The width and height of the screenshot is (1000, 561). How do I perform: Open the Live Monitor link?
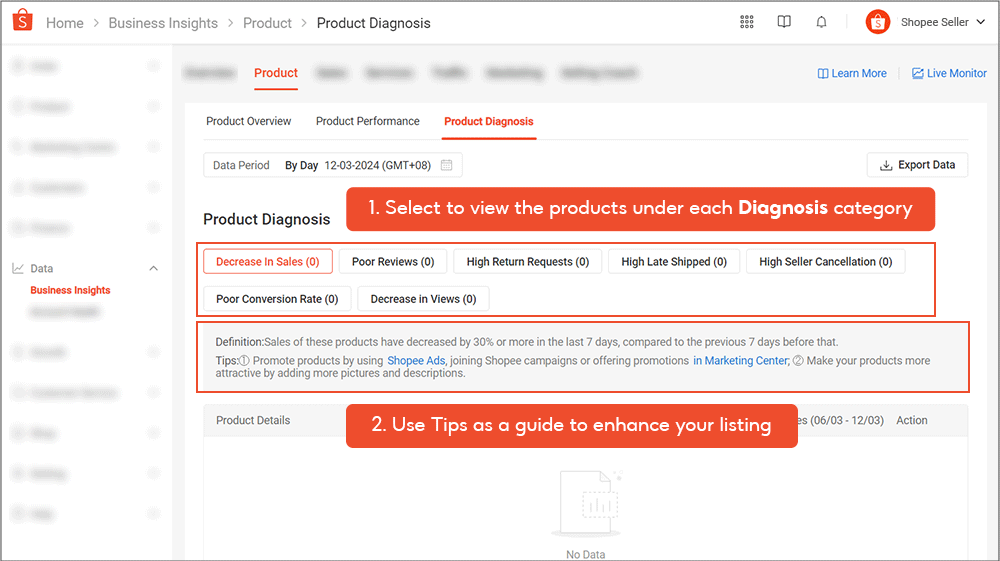point(950,73)
